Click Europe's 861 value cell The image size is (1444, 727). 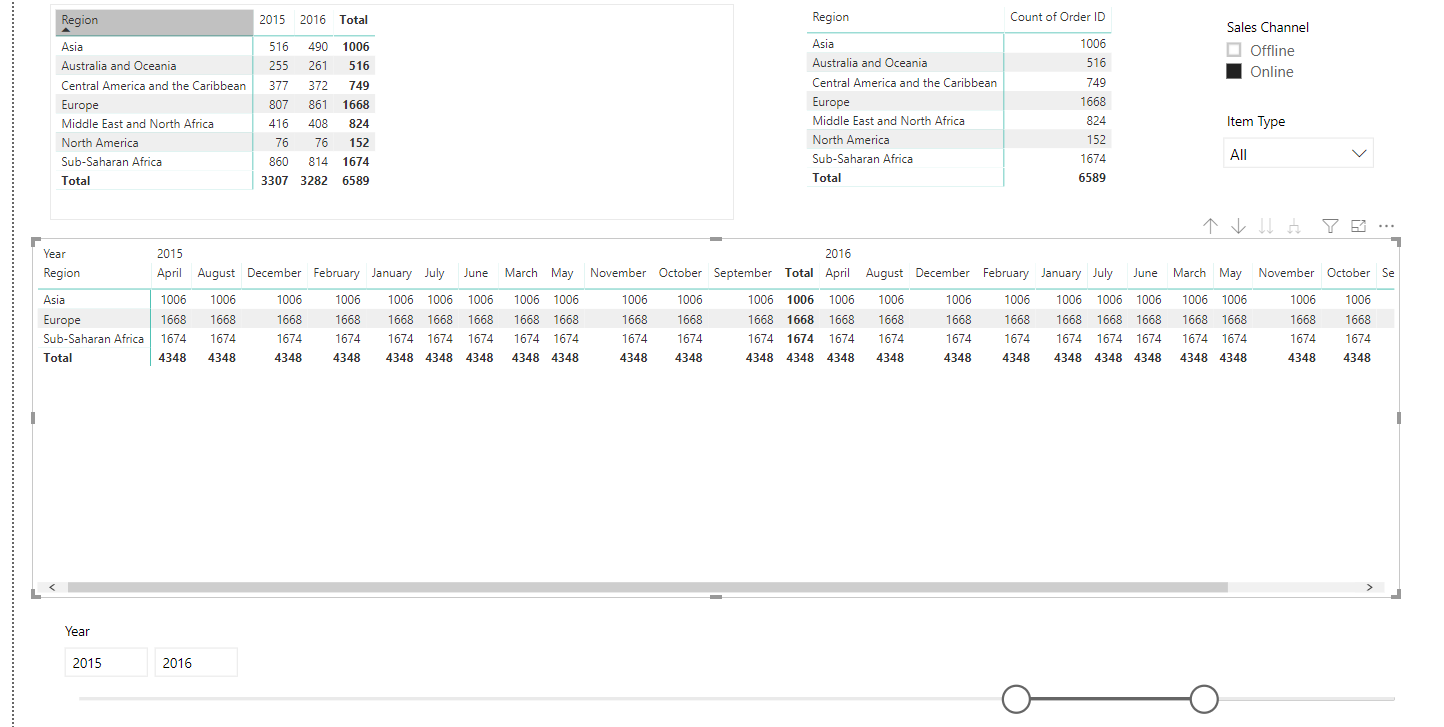coord(318,105)
